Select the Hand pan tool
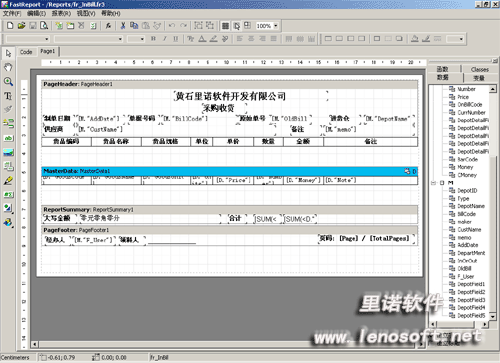Screen dimensions: 500x363 (8, 67)
